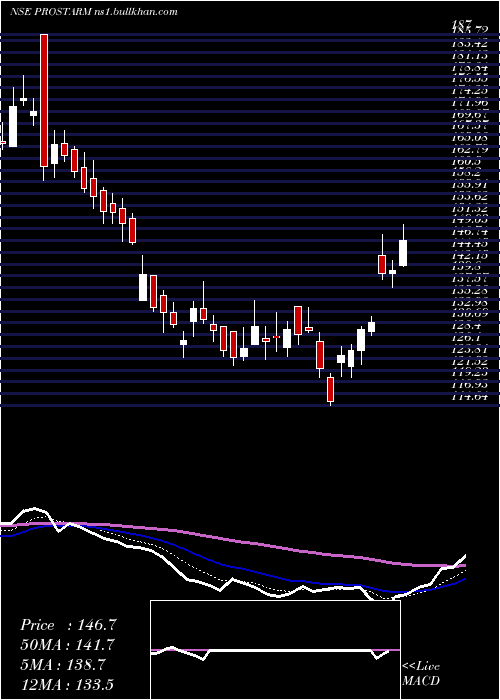This screenshot has height=700, width=500.
Task: Click the 128.4 price axis label
Action: 467,326
